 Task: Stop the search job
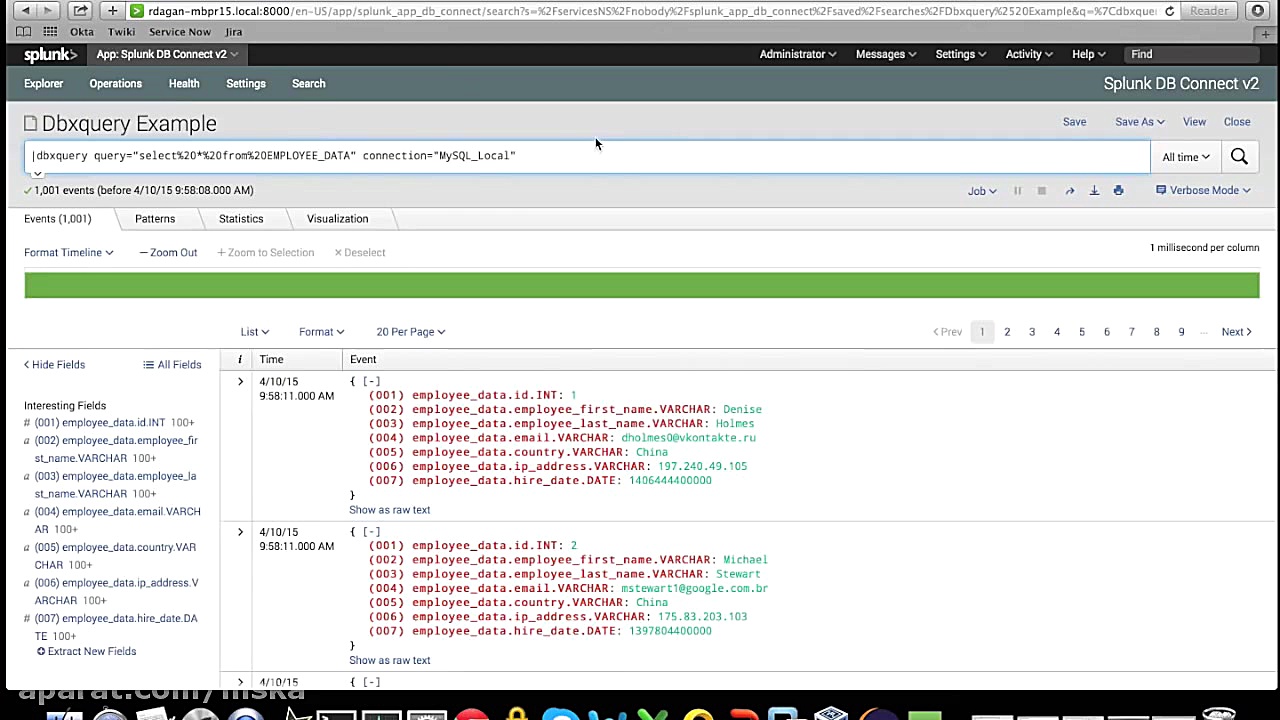(x=1041, y=190)
